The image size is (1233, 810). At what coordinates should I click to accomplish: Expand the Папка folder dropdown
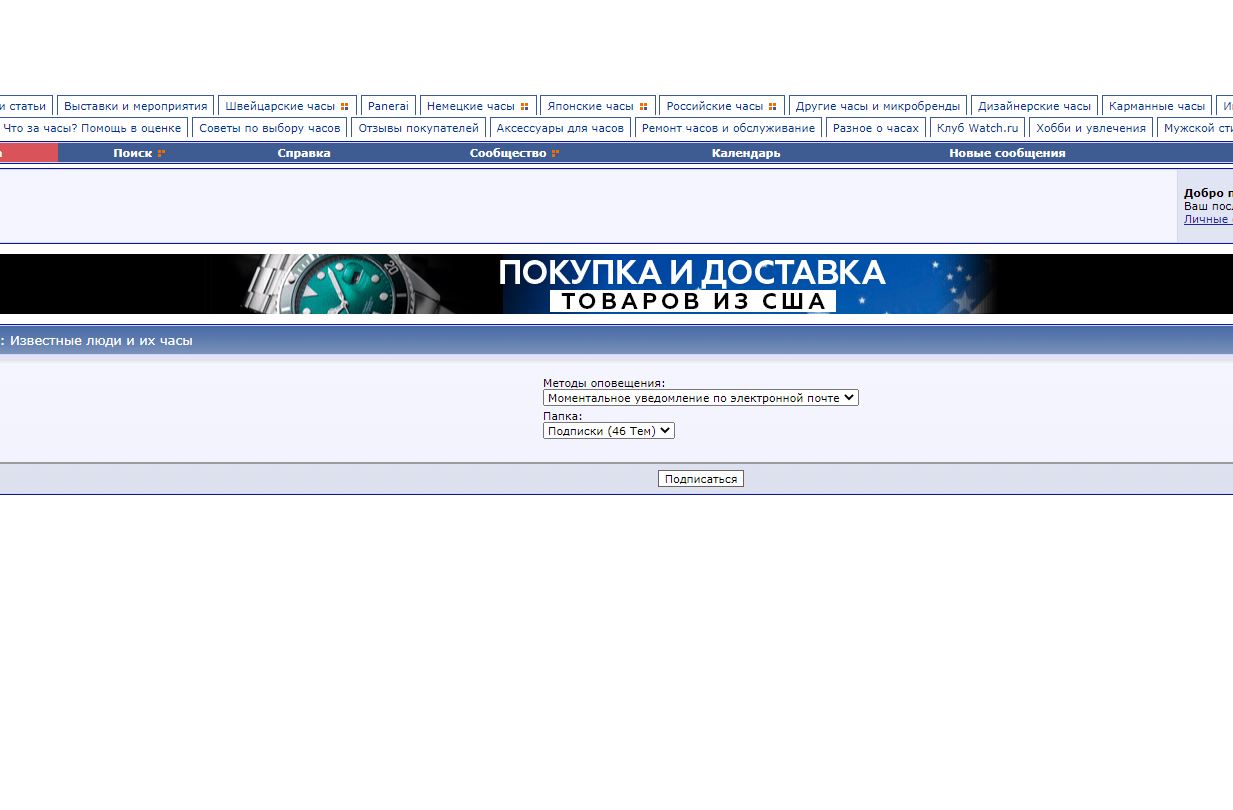608,431
